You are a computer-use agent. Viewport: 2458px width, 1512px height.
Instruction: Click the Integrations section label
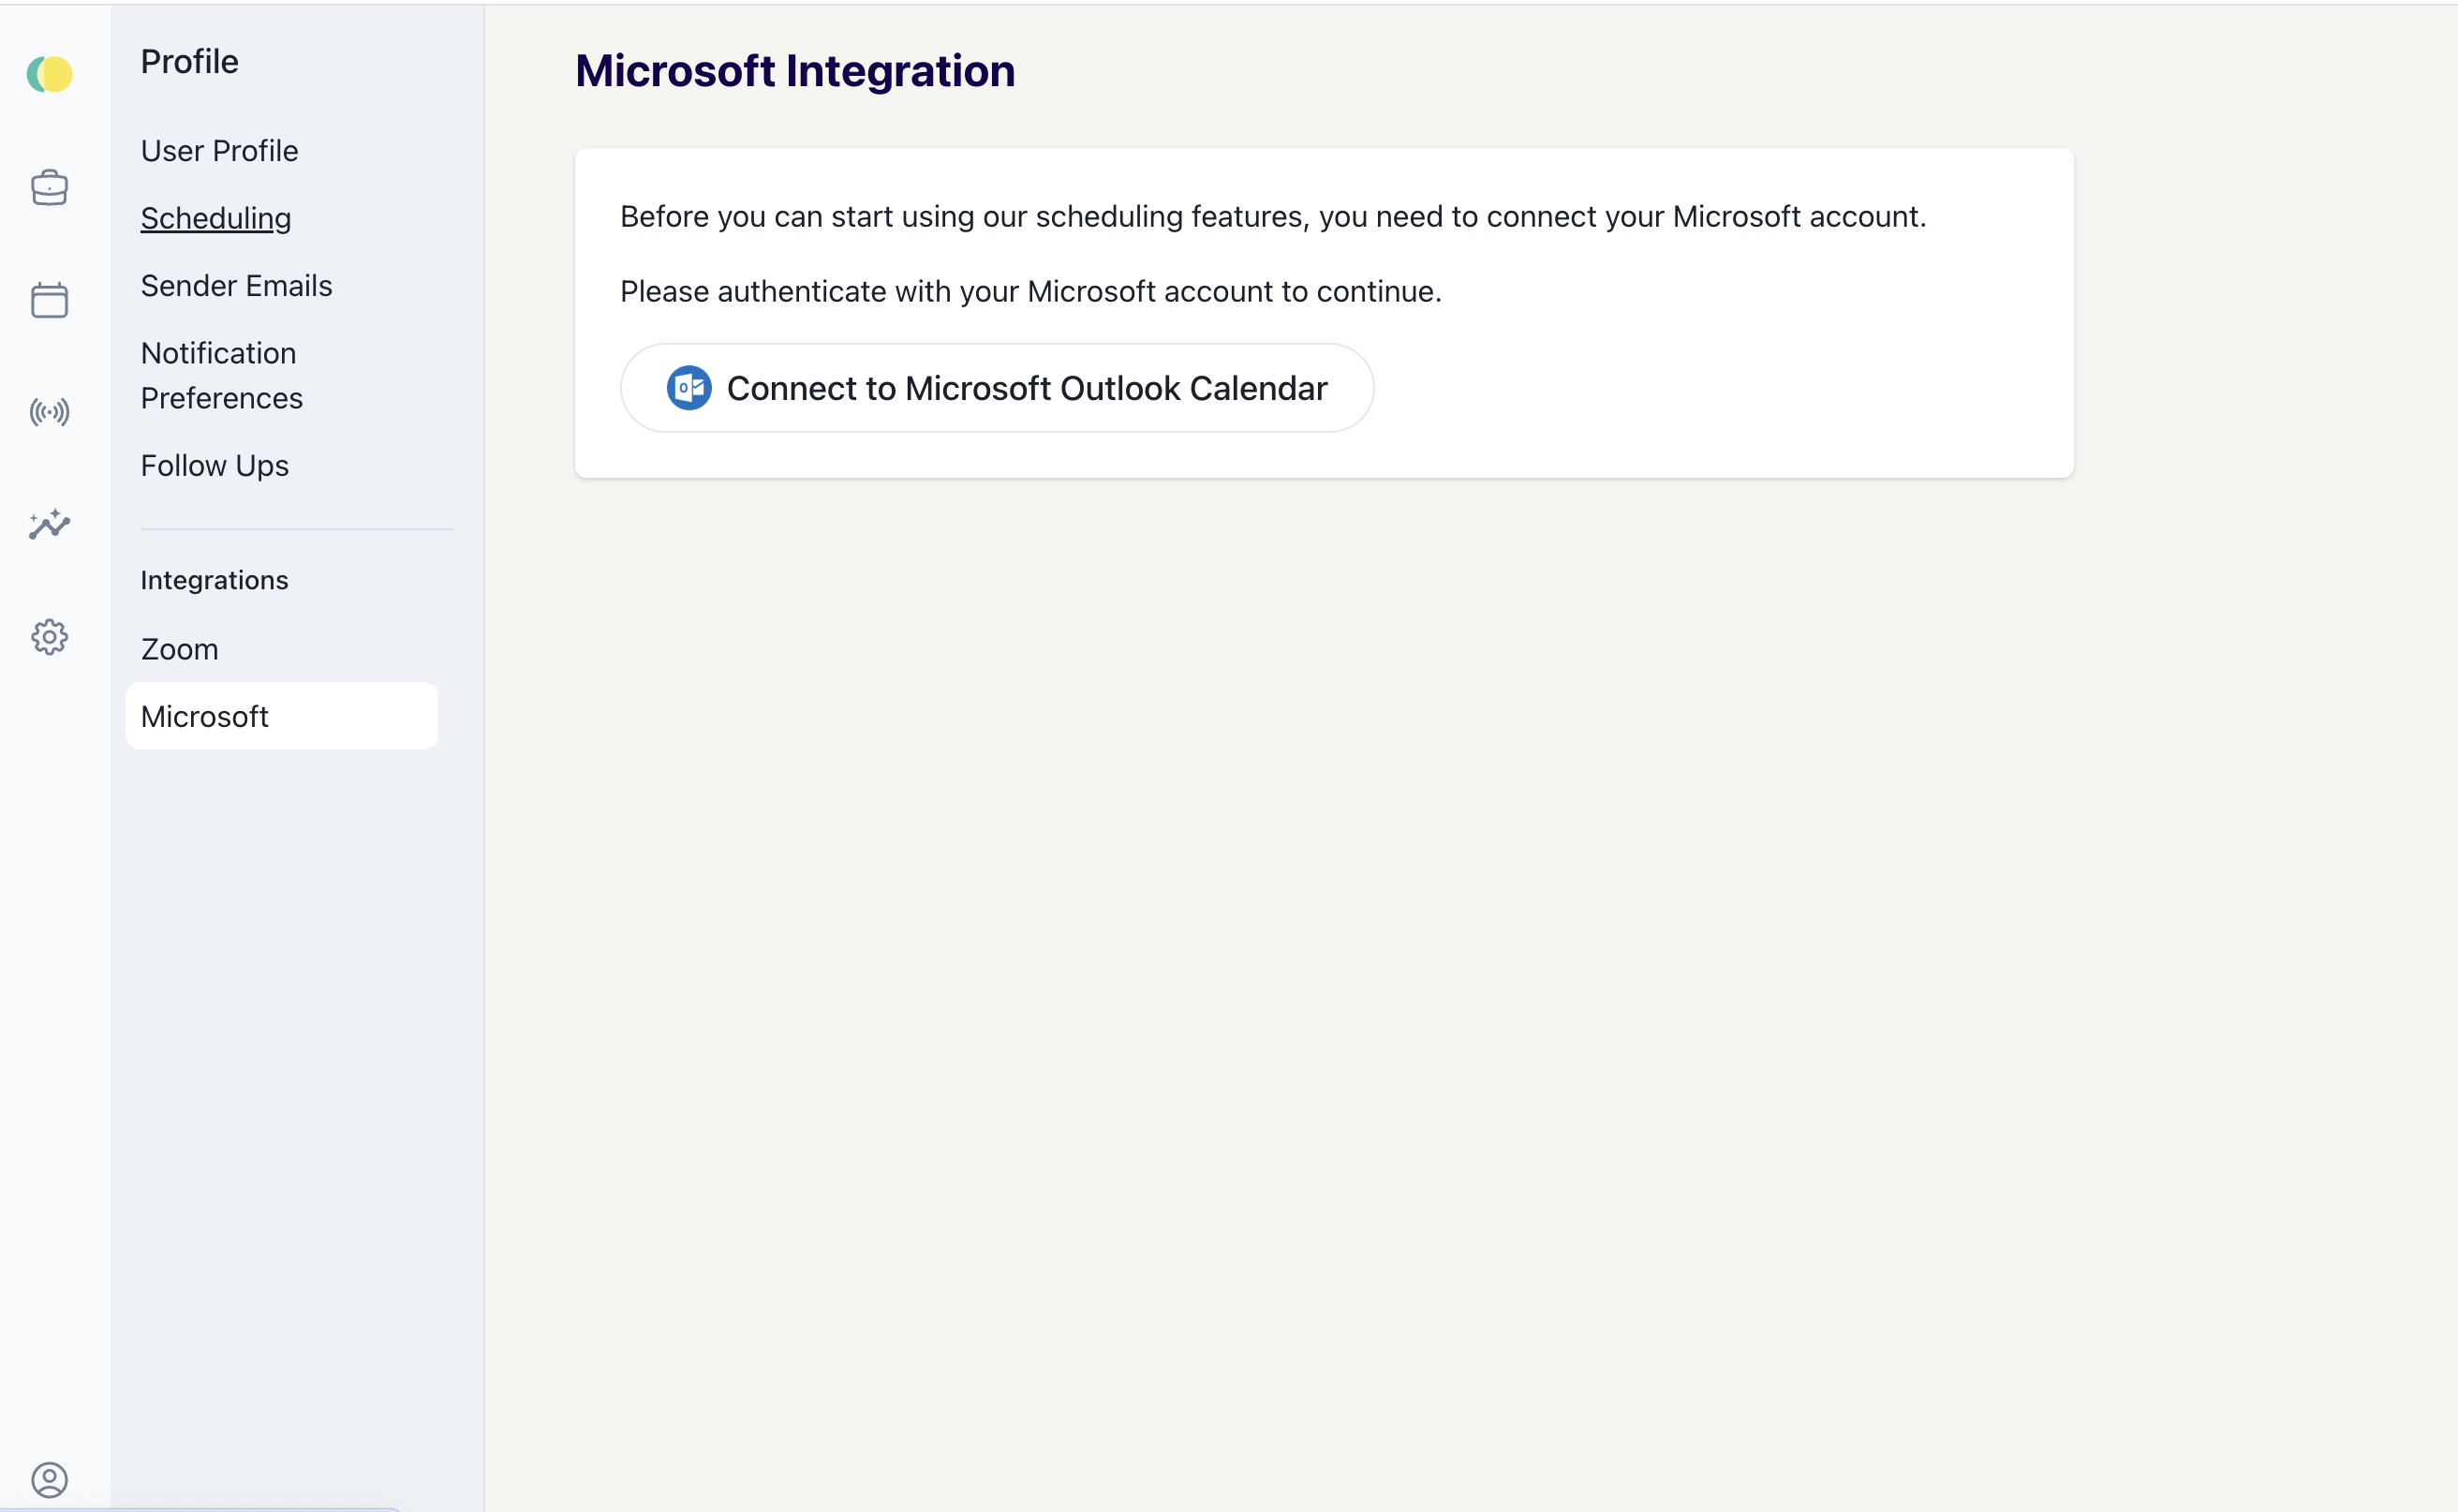tap(214, 580)
